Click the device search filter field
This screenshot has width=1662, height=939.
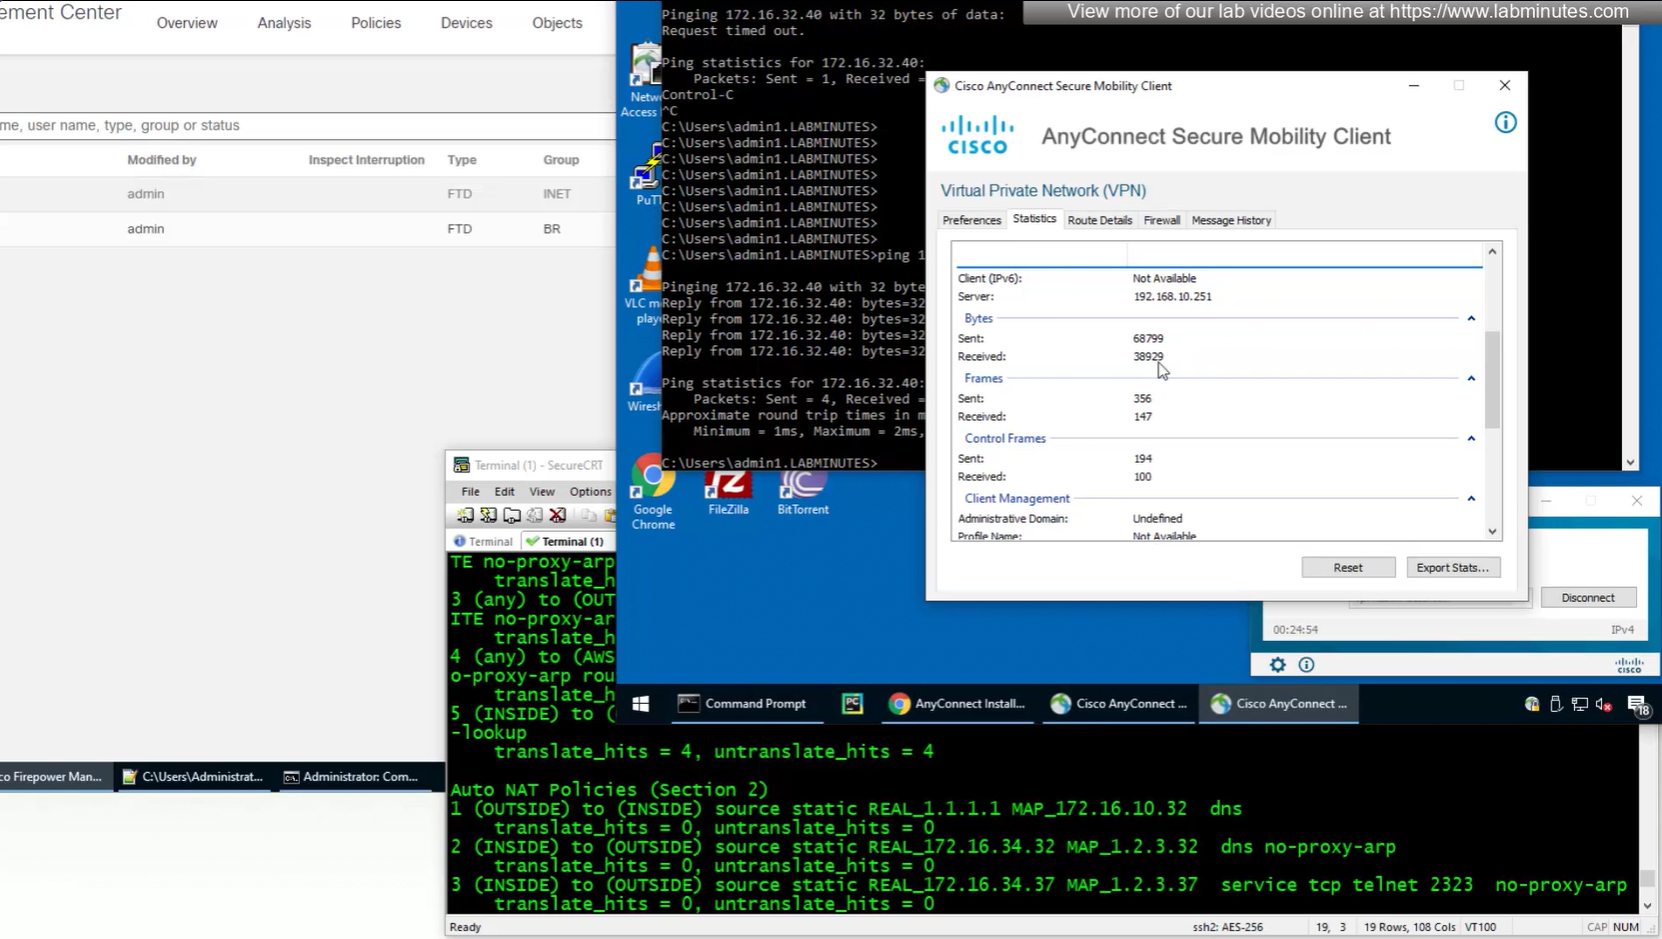(x=300, y=125)
